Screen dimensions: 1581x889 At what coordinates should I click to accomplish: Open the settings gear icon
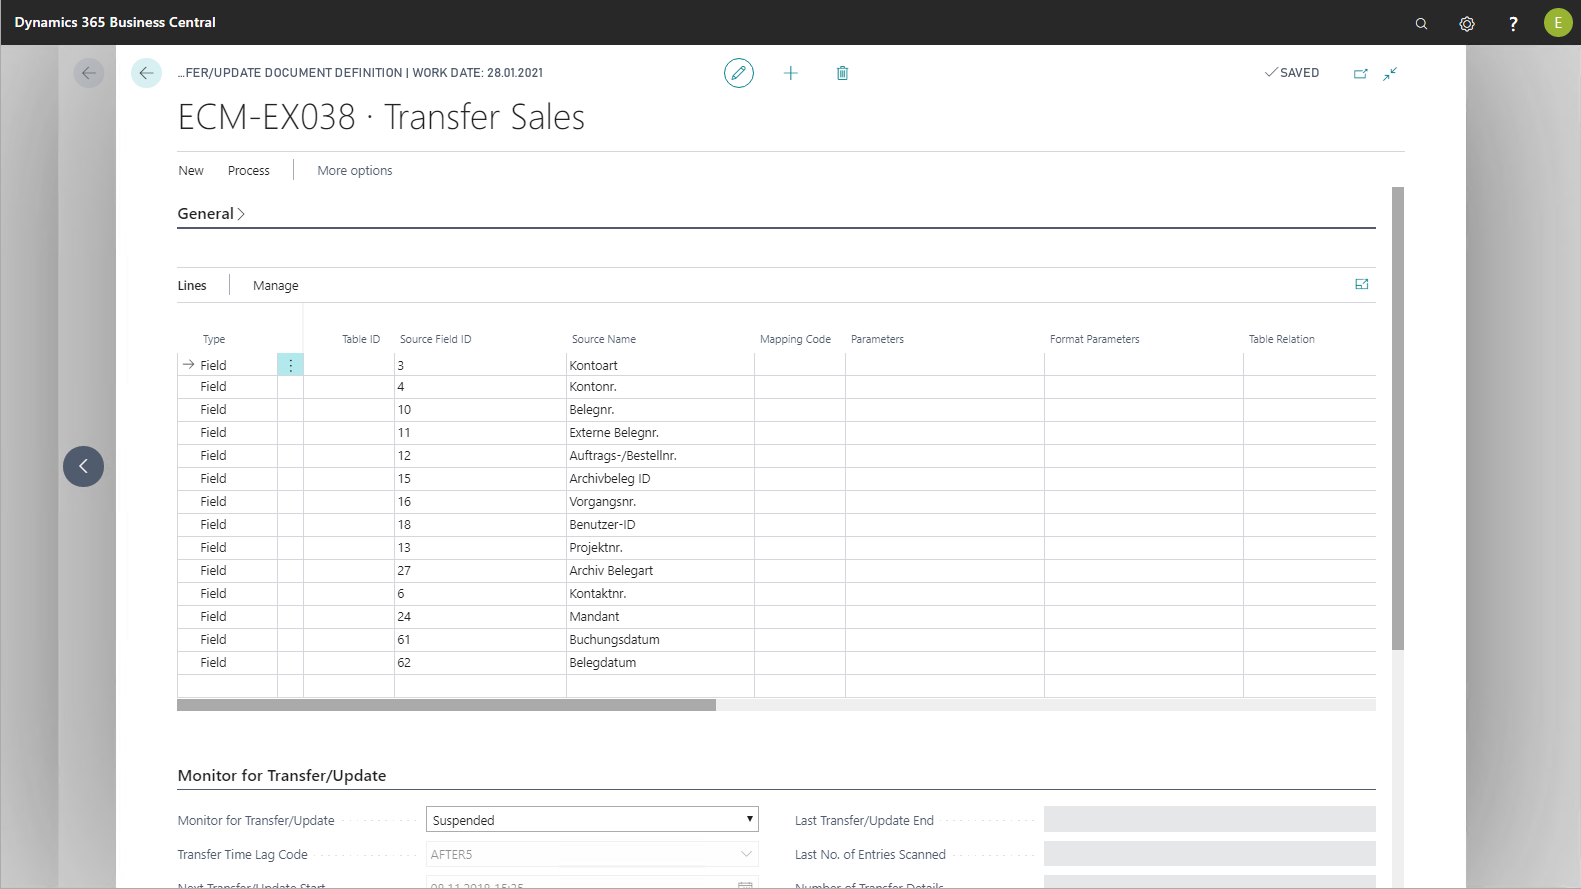(x=1467, y=23)
